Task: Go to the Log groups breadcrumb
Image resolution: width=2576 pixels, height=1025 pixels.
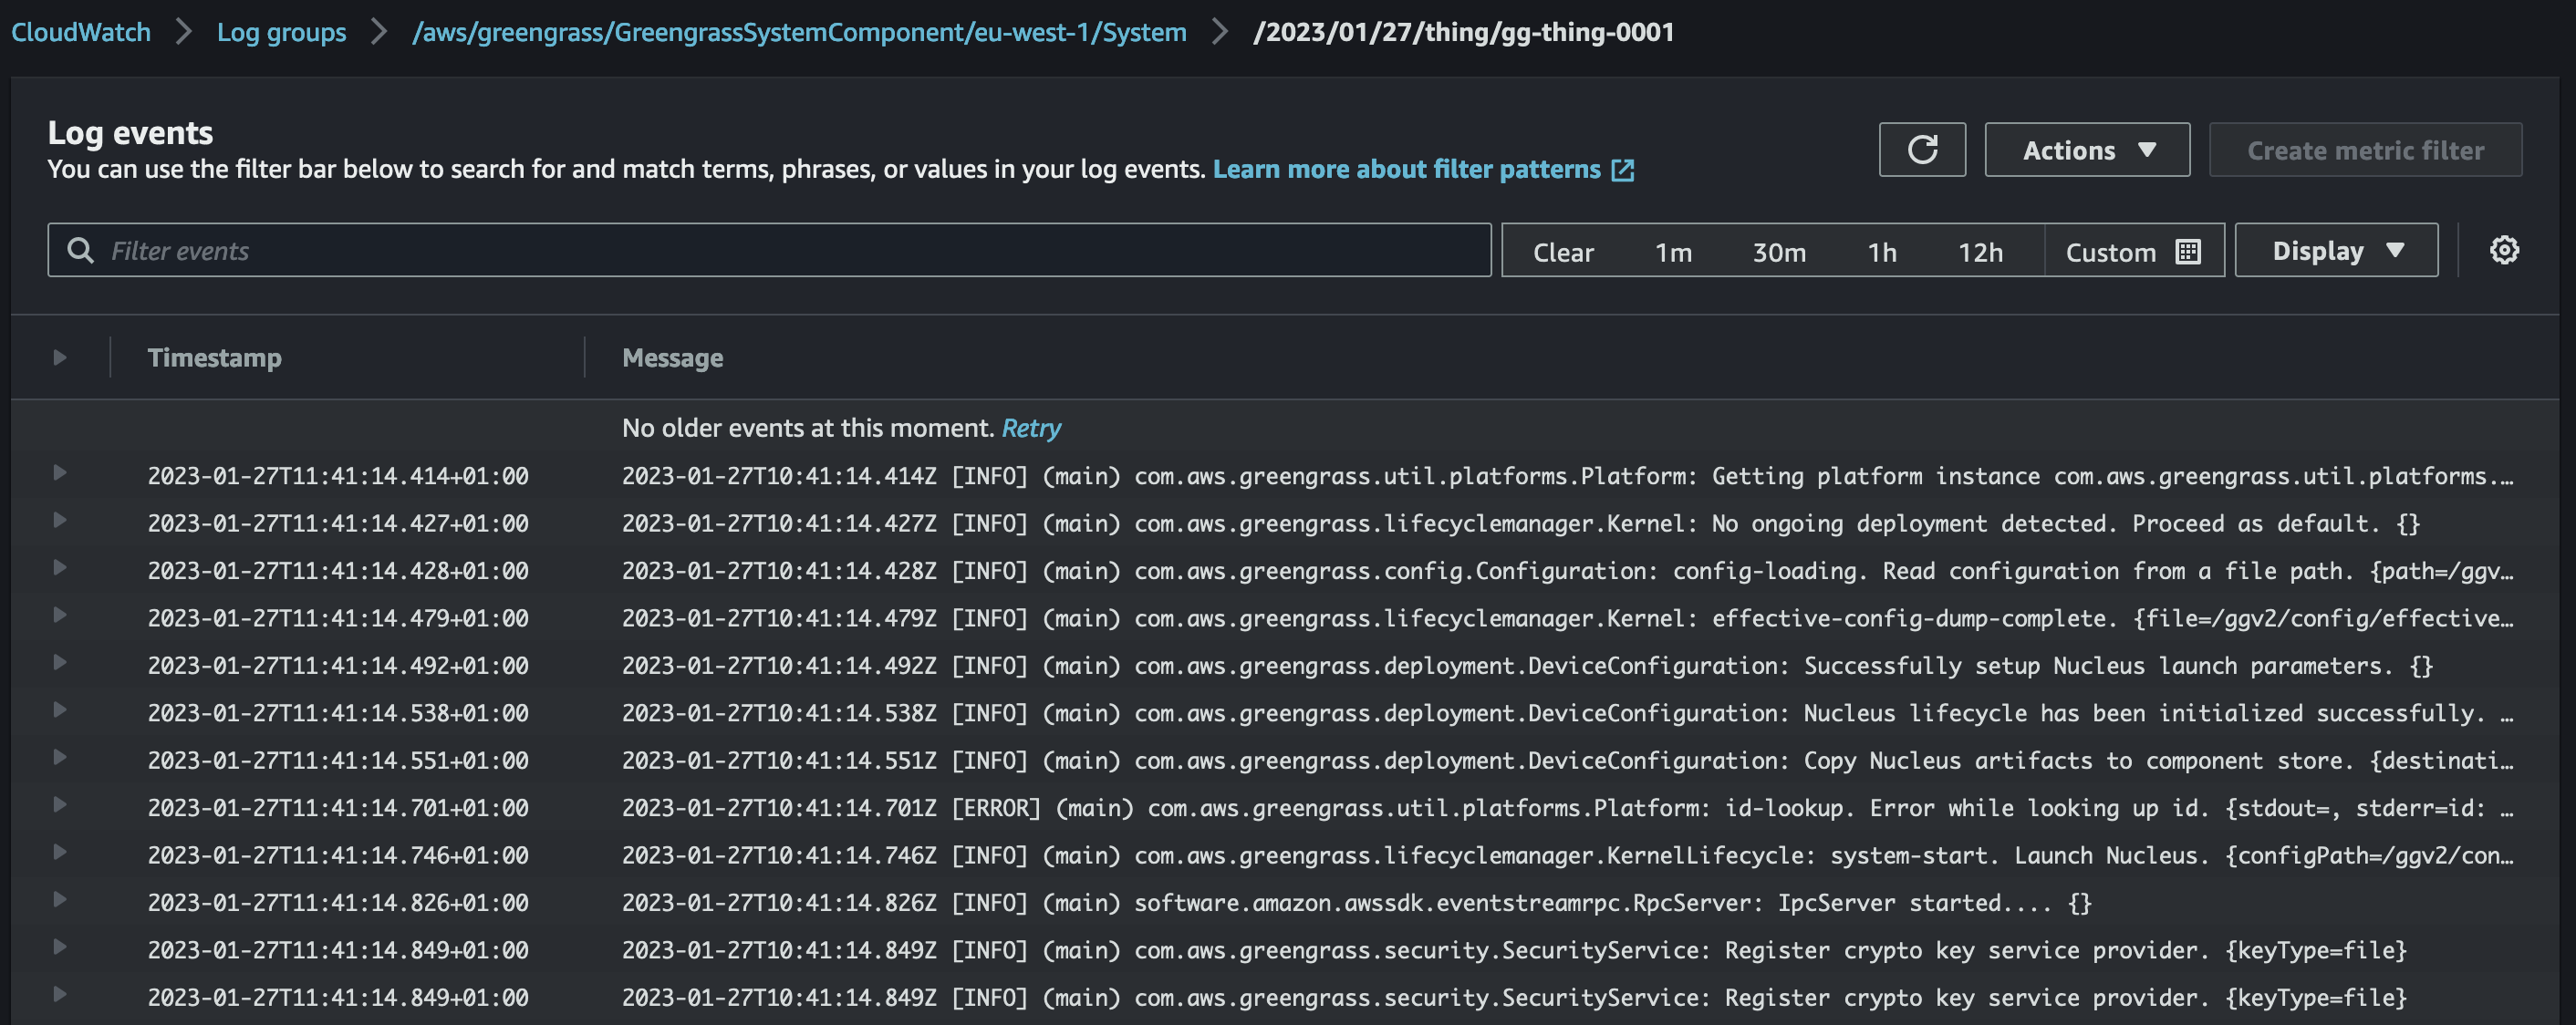Action: coord(282,32)
